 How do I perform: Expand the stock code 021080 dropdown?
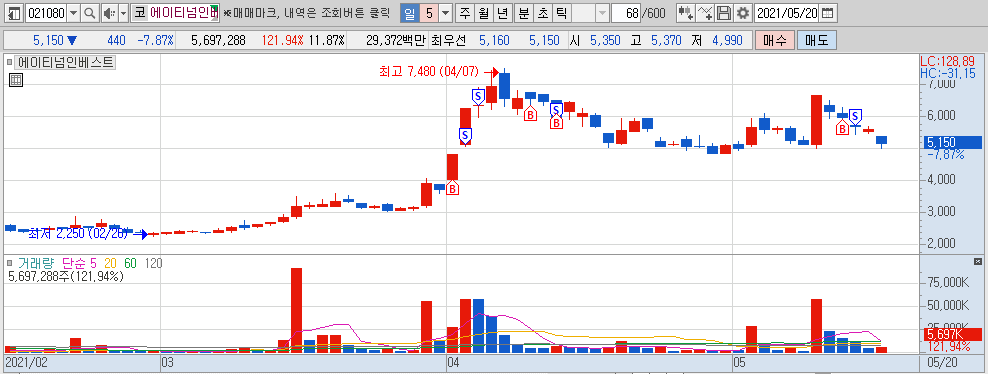tap(74, 13)
